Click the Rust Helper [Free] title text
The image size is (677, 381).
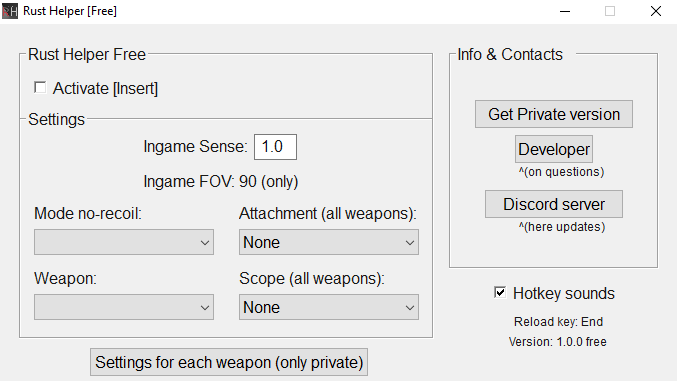(x=70, y=11)
